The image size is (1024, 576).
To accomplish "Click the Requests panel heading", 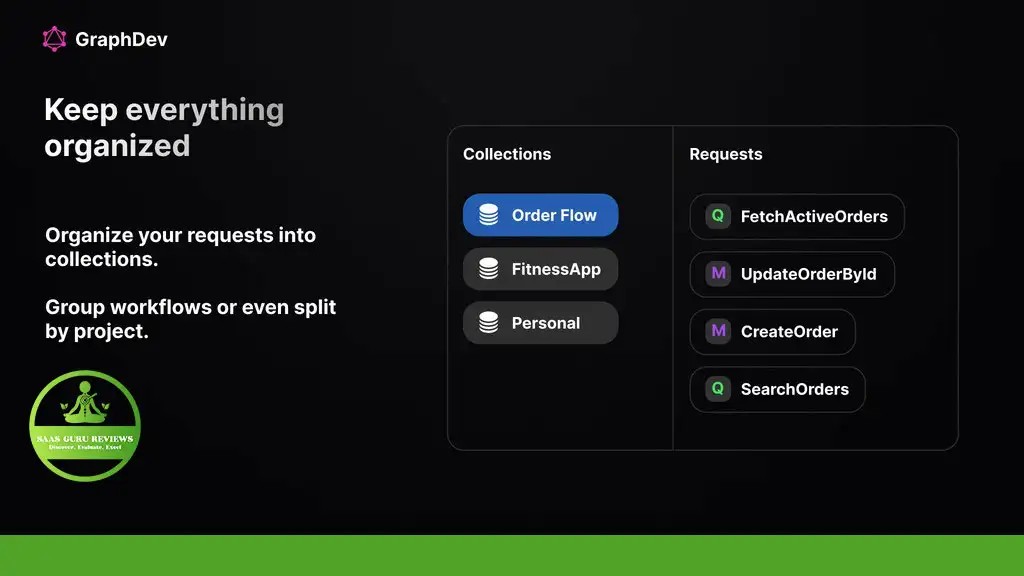I will coord(726,155).
